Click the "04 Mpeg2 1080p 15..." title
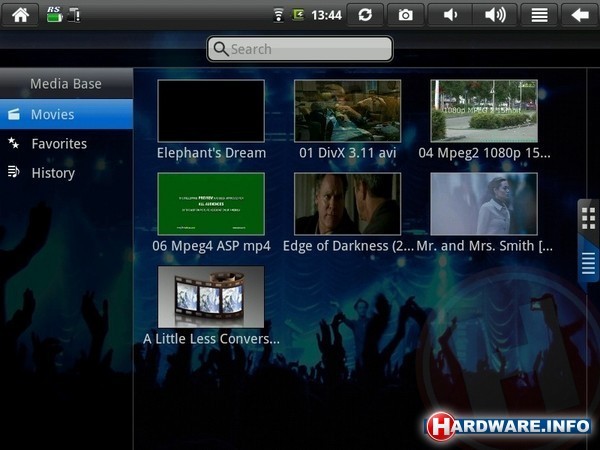 pyautogui.click(x=484, y=153)
